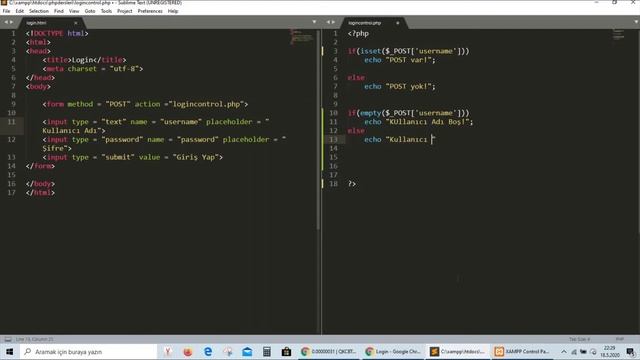The image size is (640, 360).
Task: Go to next tab in left pane
Action: pos(11,22)
